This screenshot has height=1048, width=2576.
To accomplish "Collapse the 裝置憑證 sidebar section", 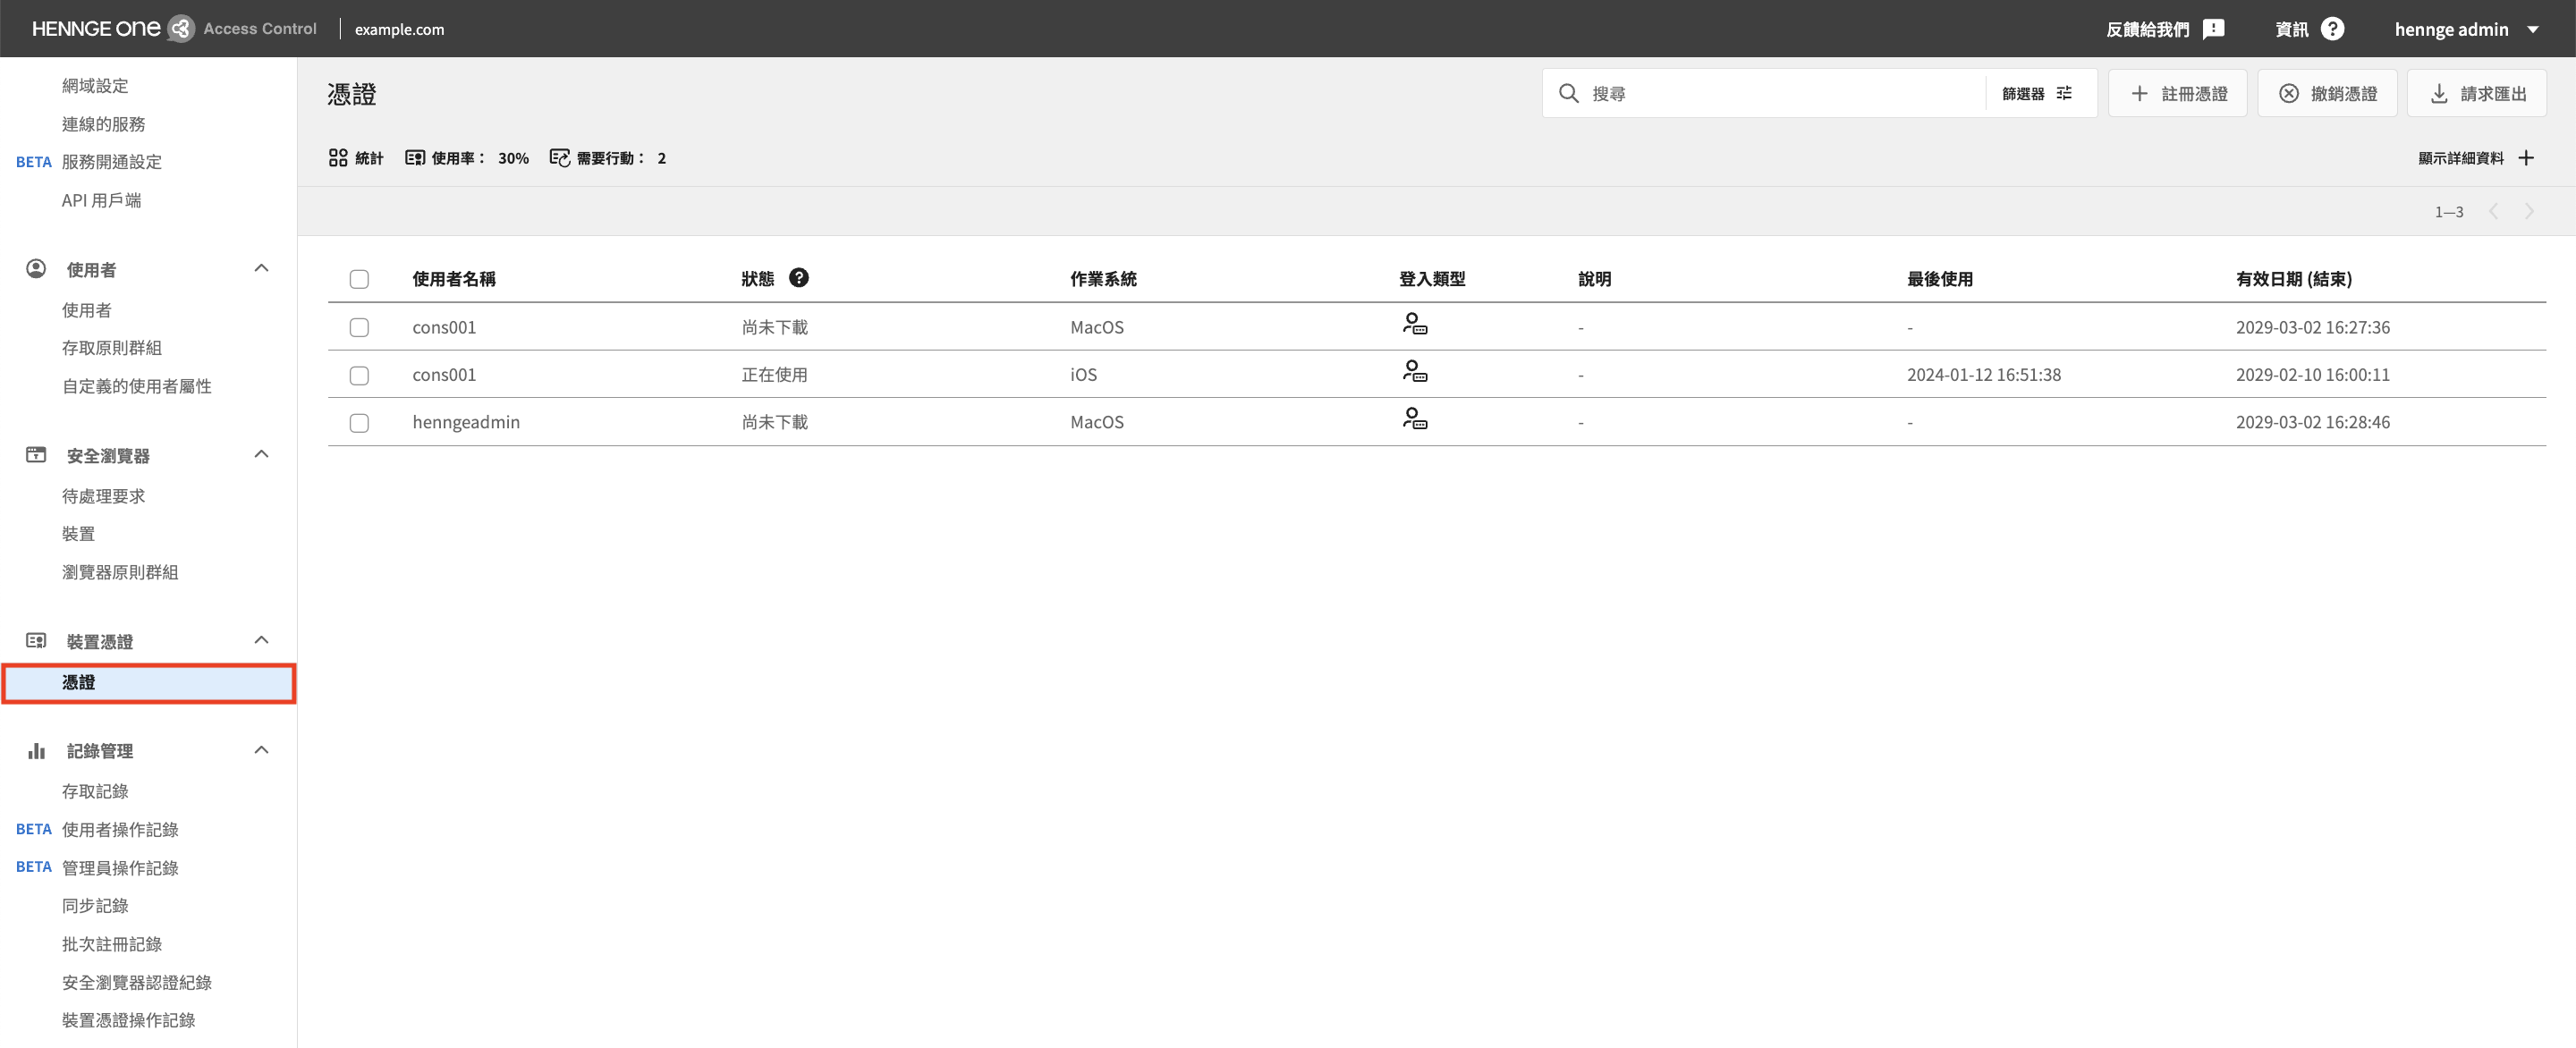I will 262,640.
